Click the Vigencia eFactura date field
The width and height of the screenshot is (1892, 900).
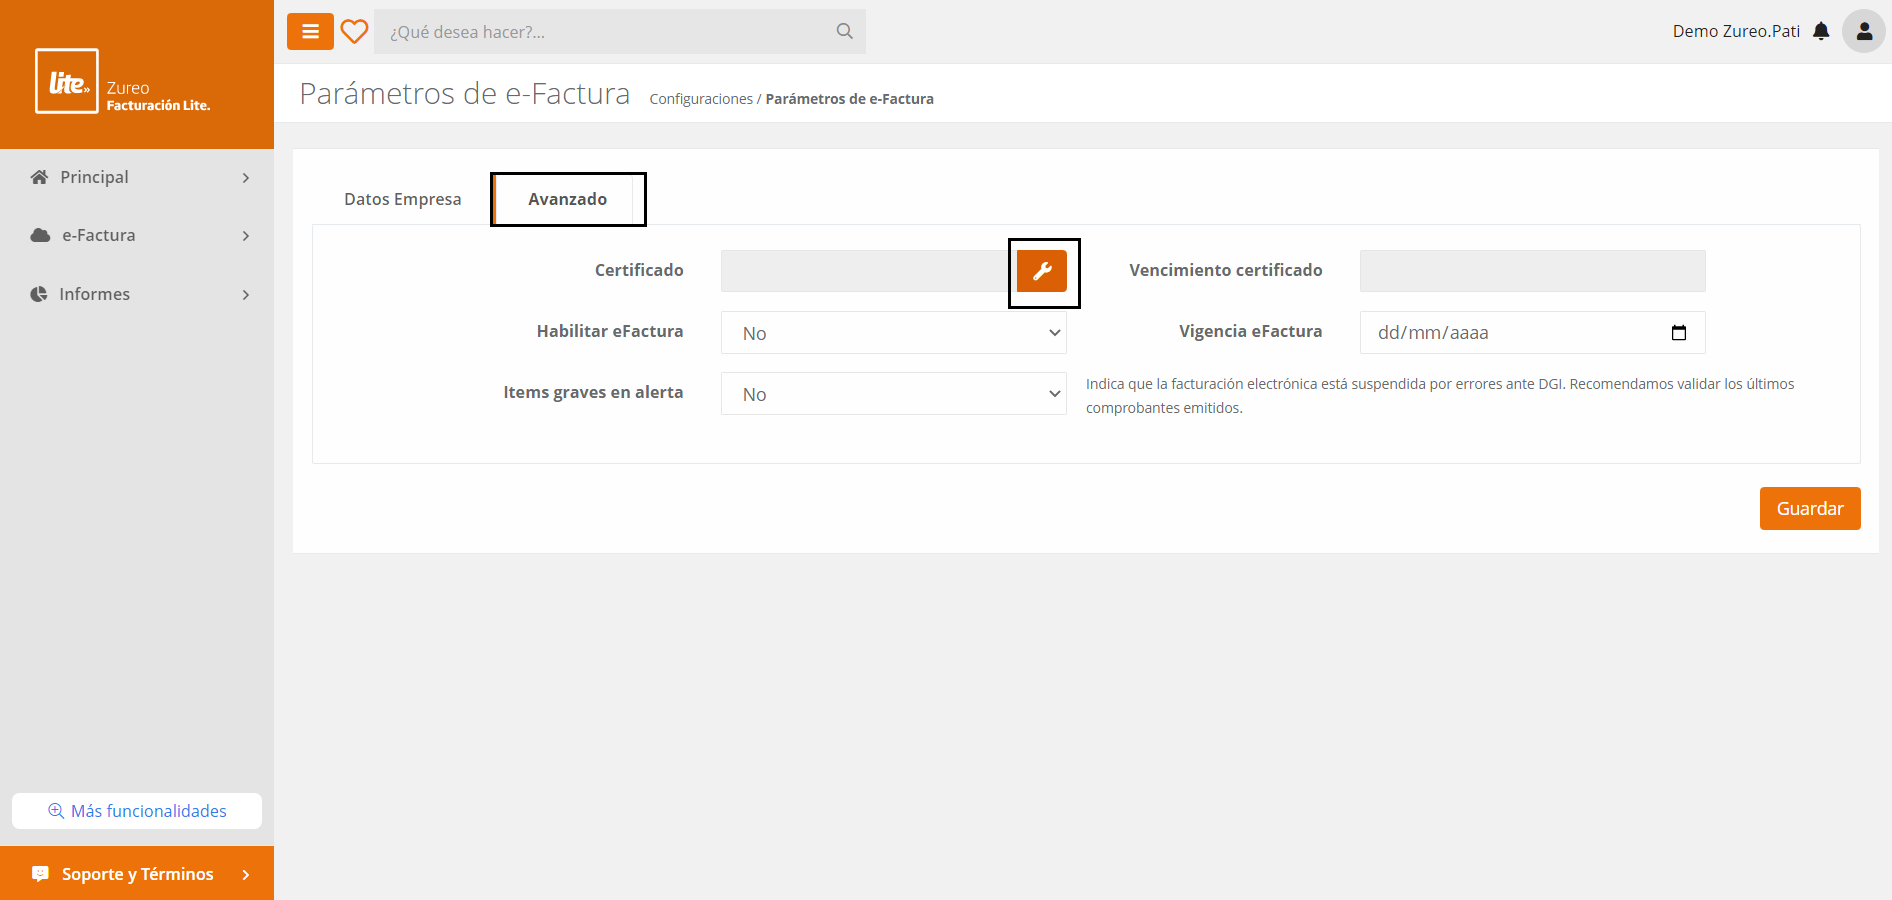[1532, 333]
